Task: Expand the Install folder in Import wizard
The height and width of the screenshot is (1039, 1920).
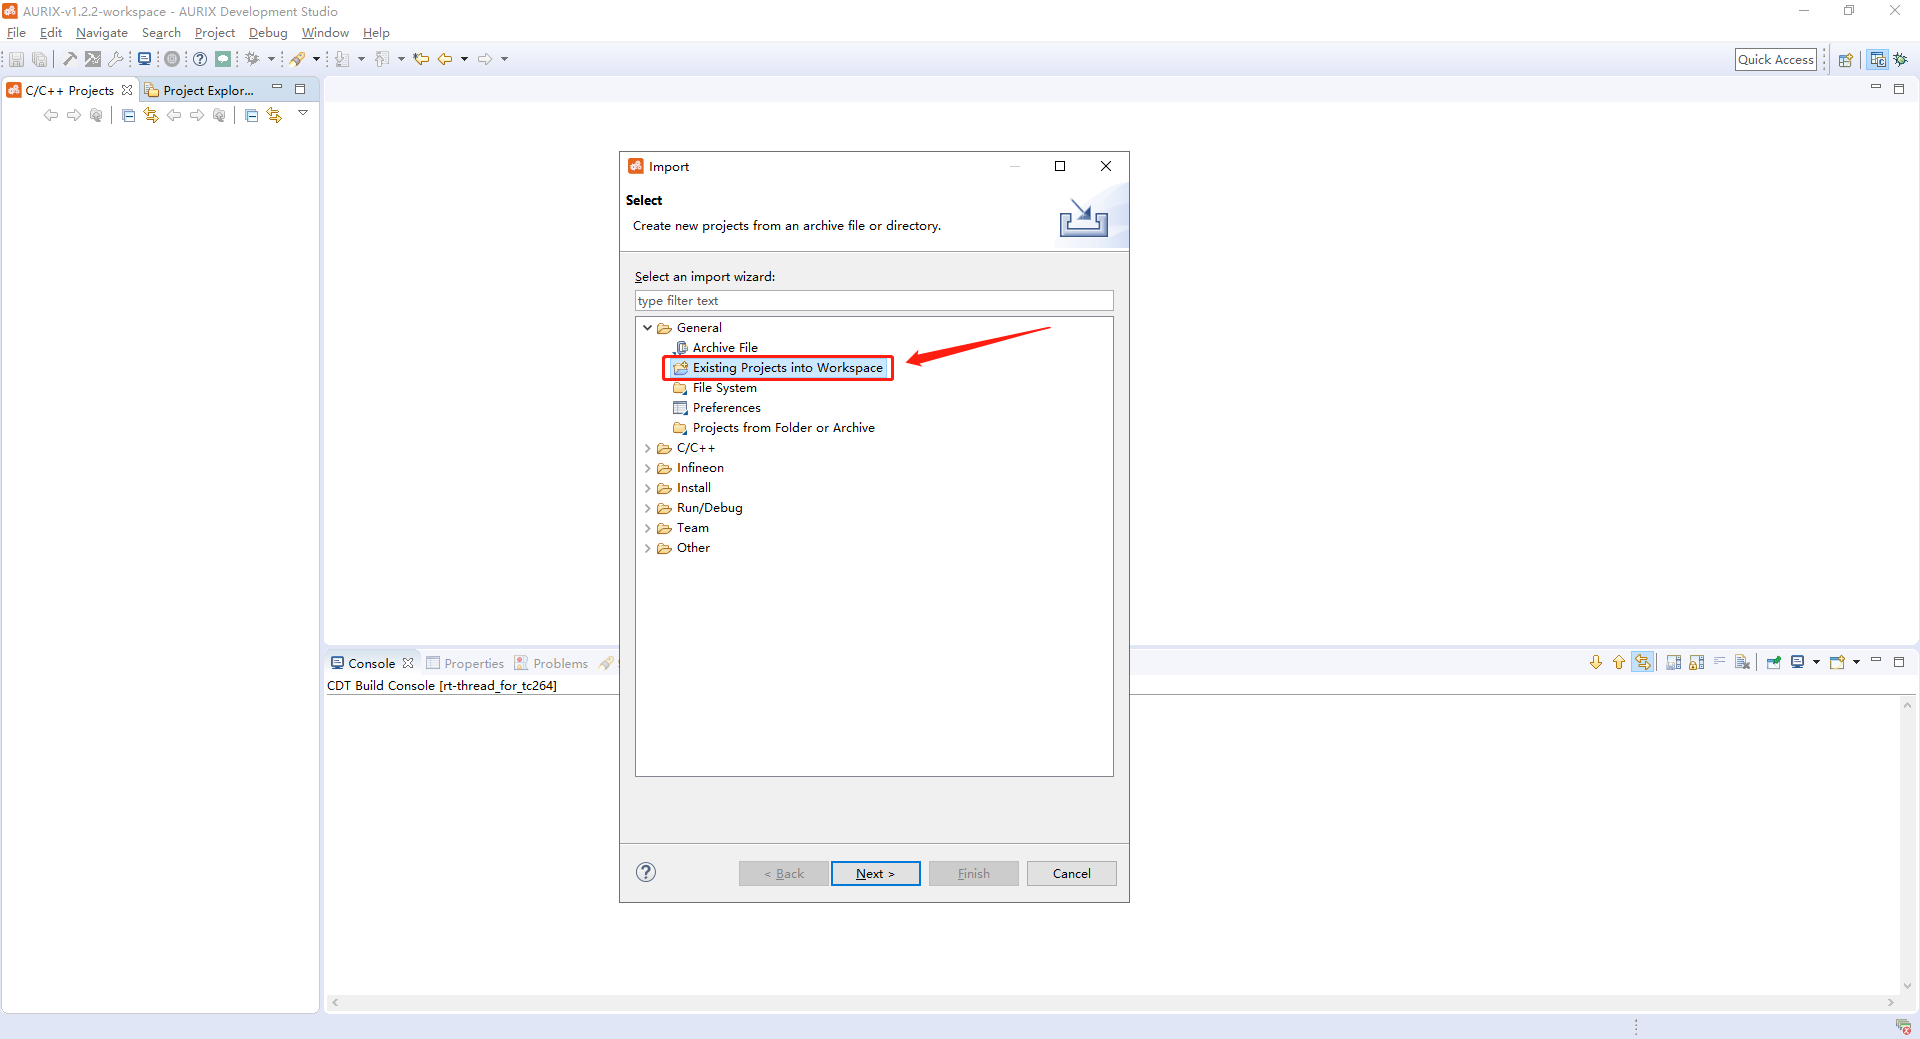Action: 648,488
